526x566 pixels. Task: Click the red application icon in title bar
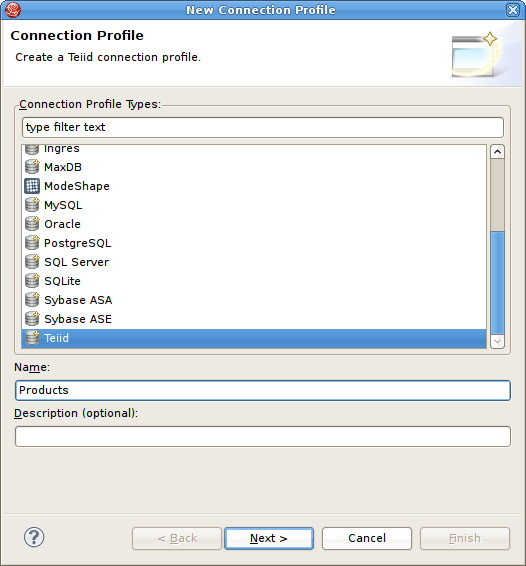(x=13, y=10)
